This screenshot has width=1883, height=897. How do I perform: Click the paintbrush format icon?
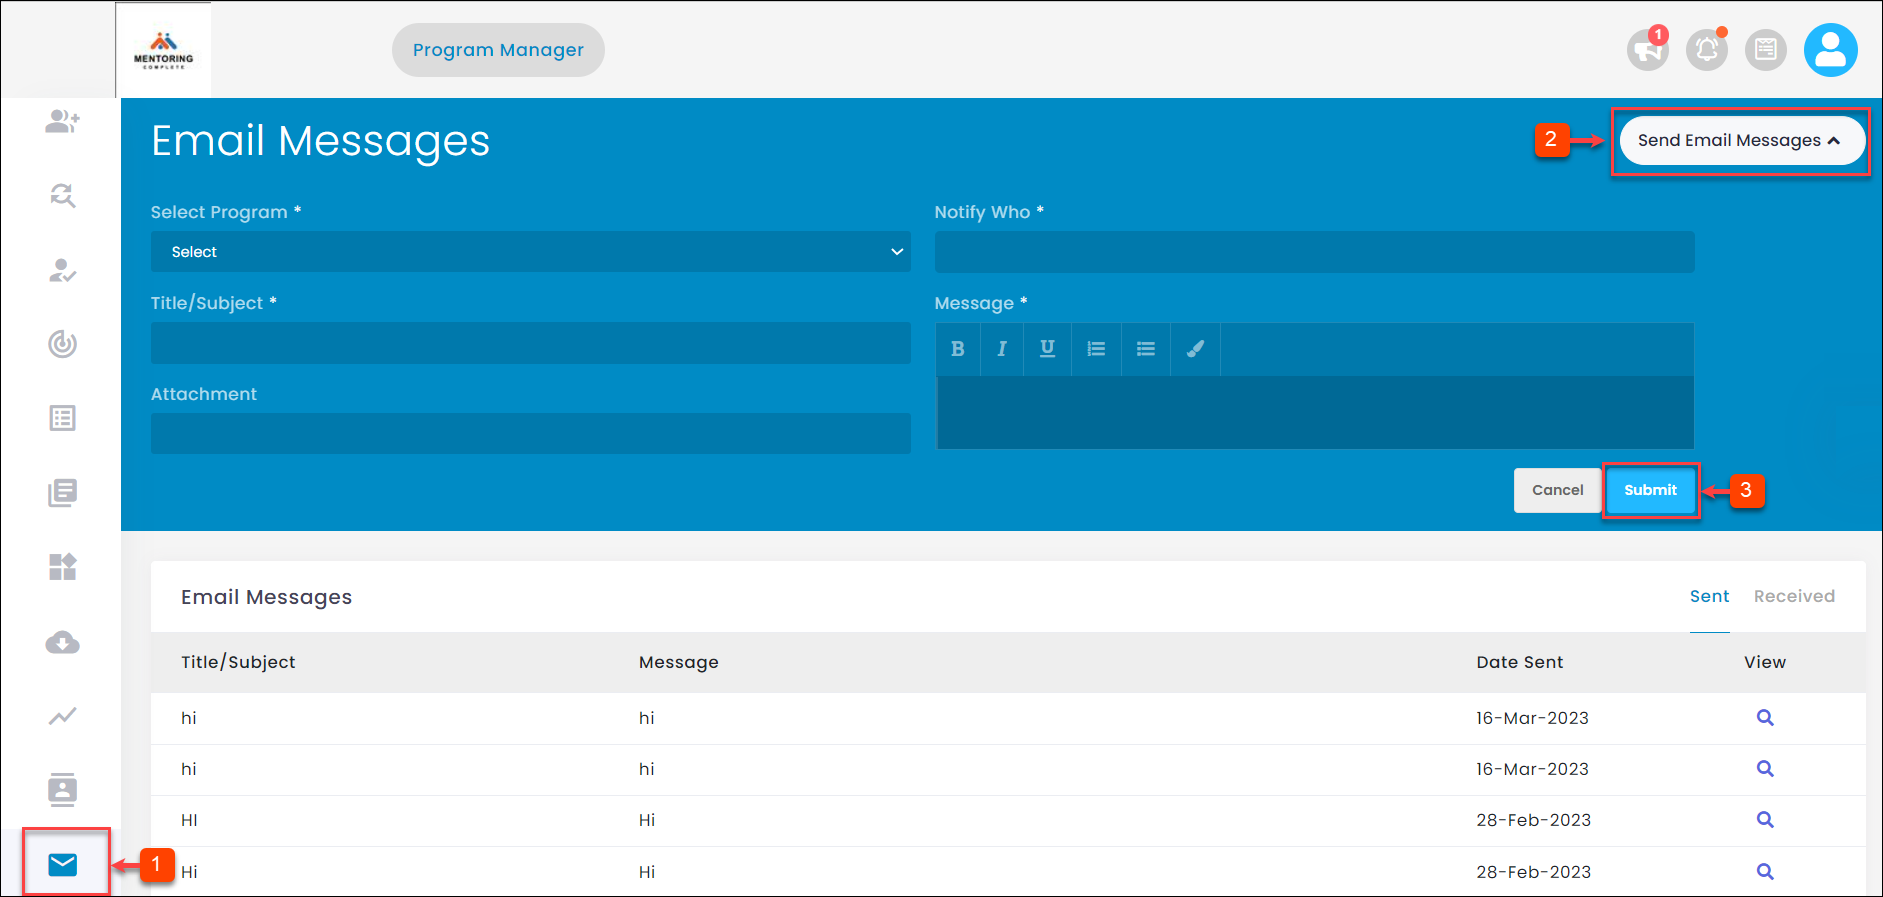click(1195, 349)
